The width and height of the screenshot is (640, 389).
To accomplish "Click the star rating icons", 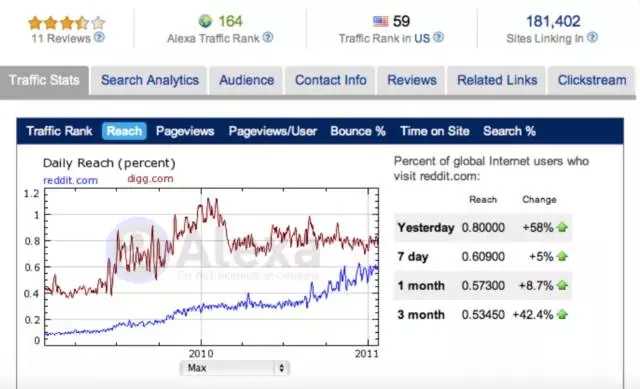I will point(67,23).
